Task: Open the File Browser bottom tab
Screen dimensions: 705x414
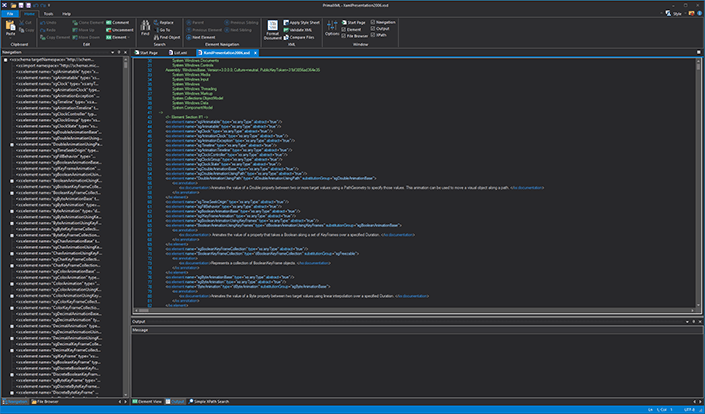Action: 45,401
